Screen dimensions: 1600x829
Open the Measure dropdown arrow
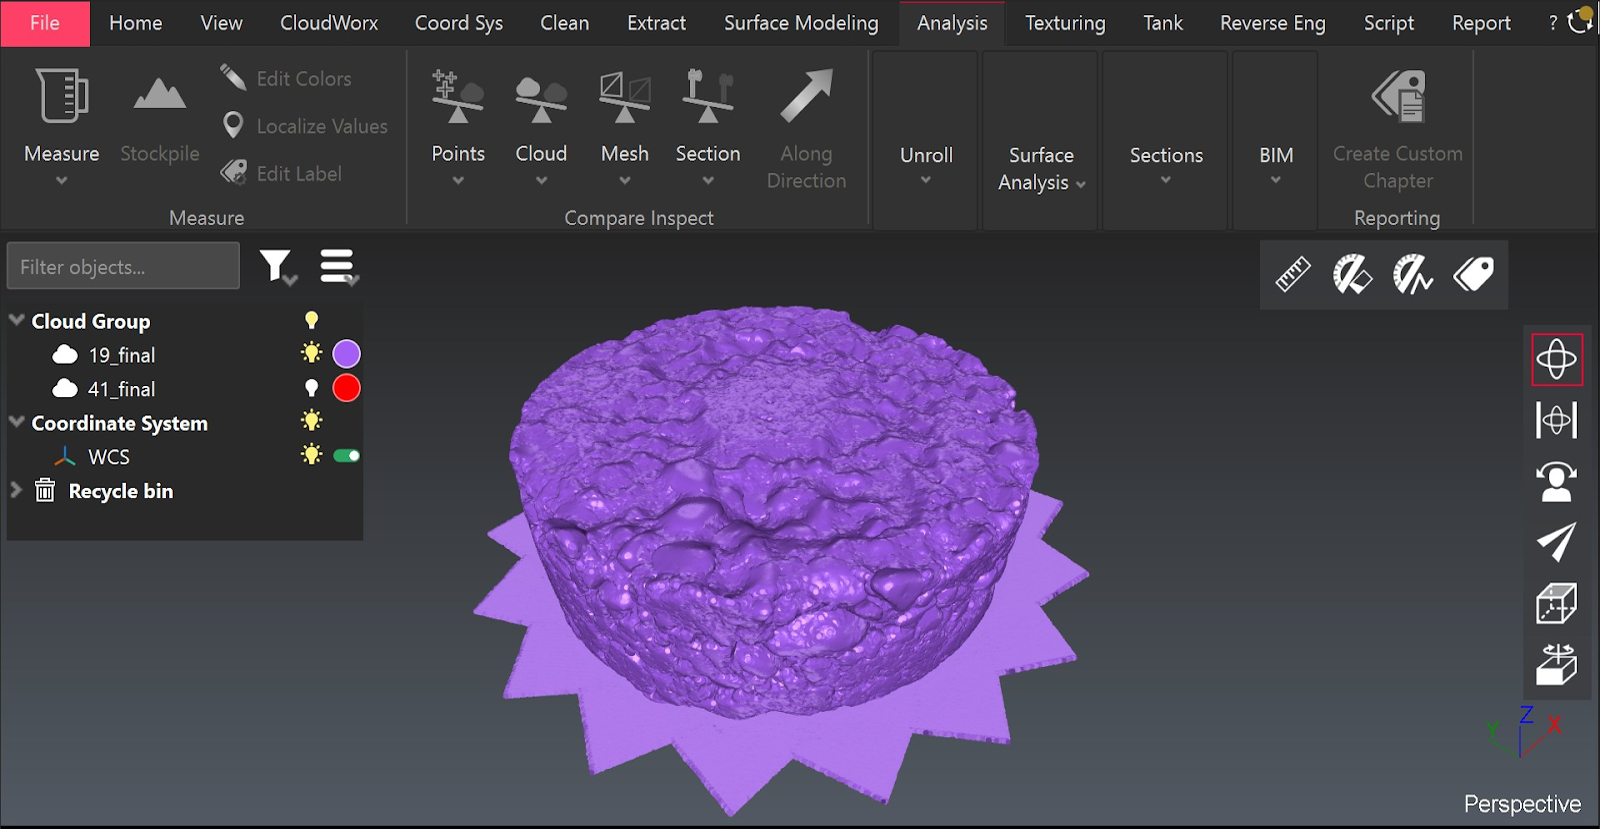click(61, 181)
